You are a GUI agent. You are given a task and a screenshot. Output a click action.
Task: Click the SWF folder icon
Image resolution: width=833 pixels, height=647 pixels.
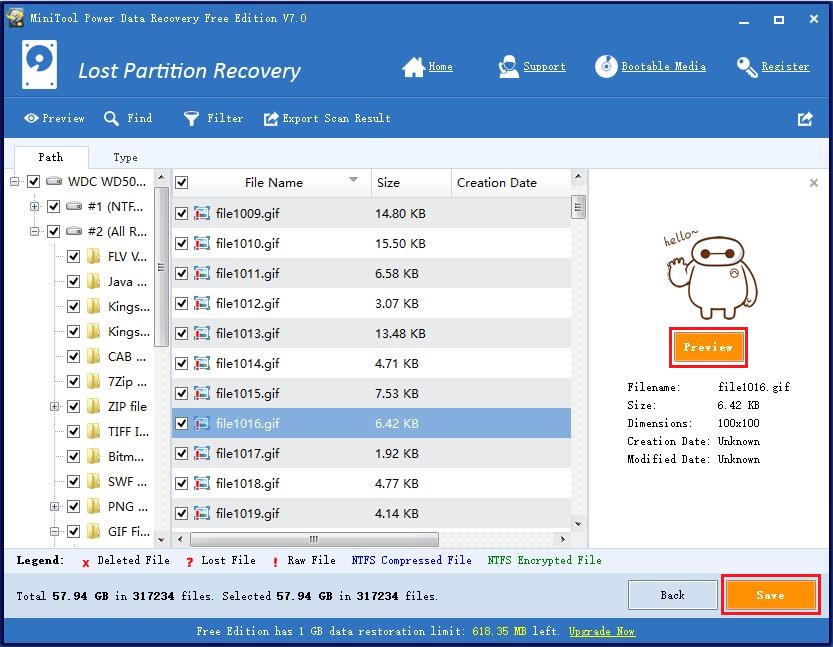point(94,481)
